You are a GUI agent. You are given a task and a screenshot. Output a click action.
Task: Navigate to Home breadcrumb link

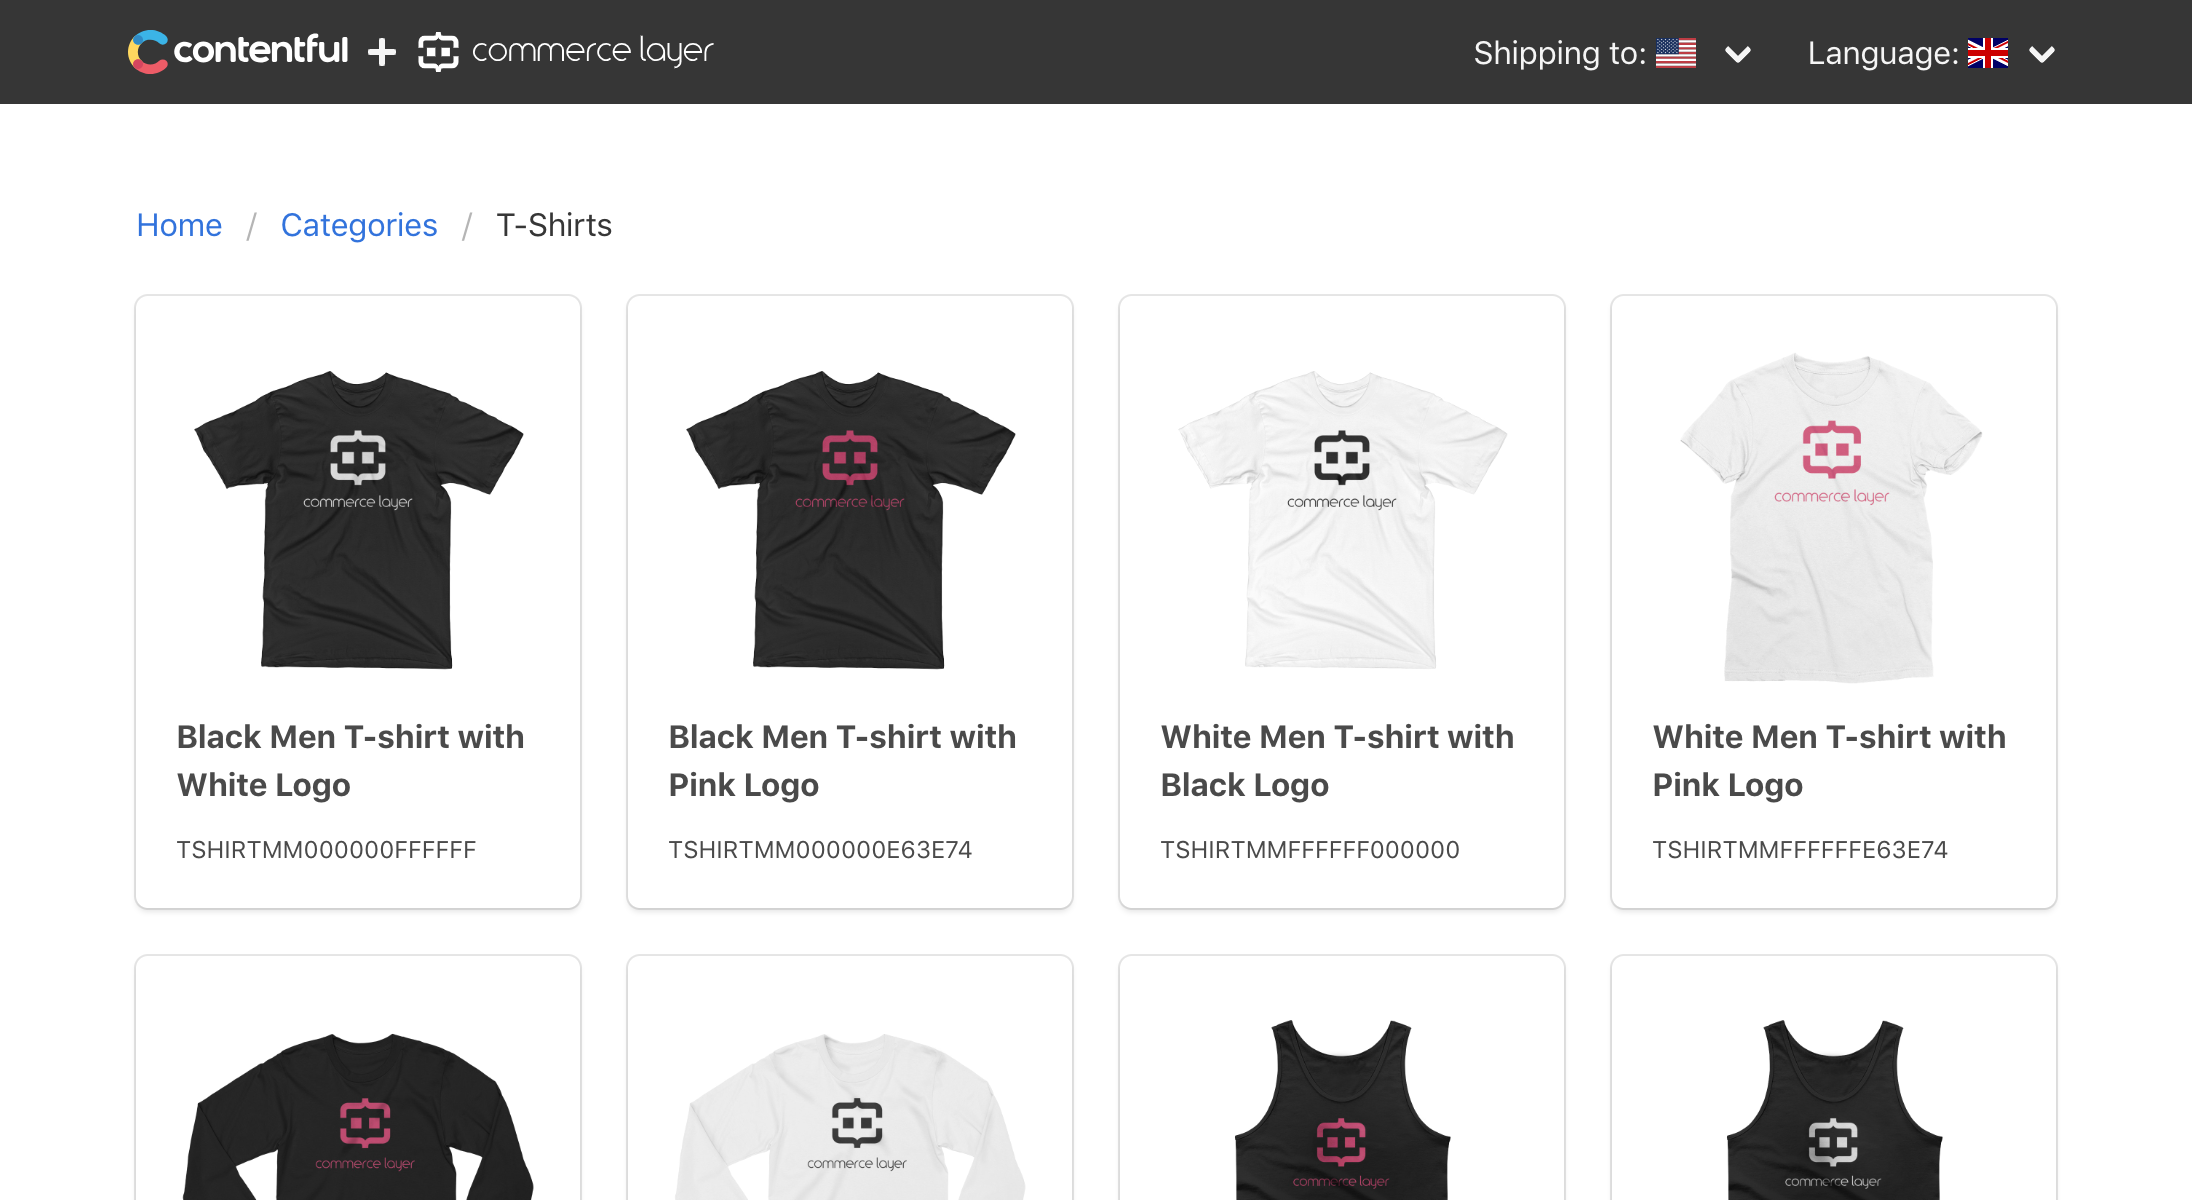179,225
